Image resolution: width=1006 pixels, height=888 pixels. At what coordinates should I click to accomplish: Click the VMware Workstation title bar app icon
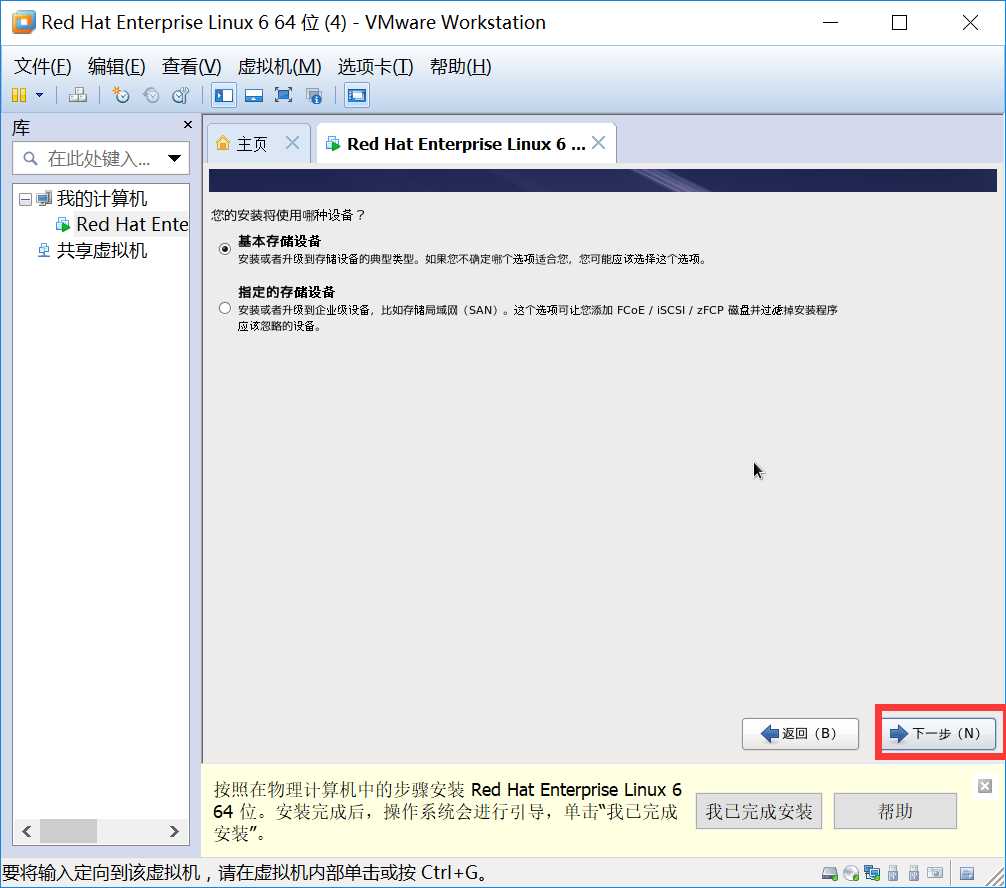pos(24,22)
